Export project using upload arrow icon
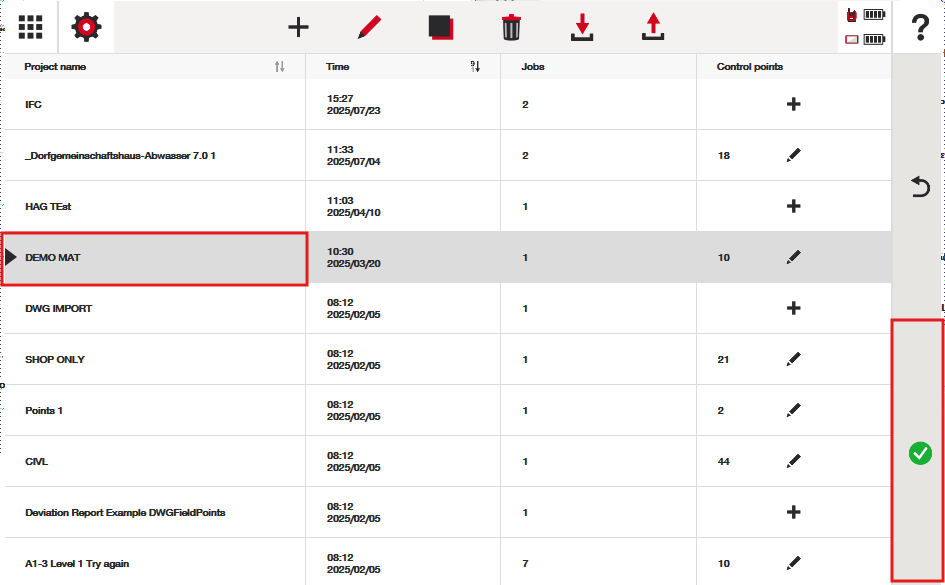 tap(653, 27)
